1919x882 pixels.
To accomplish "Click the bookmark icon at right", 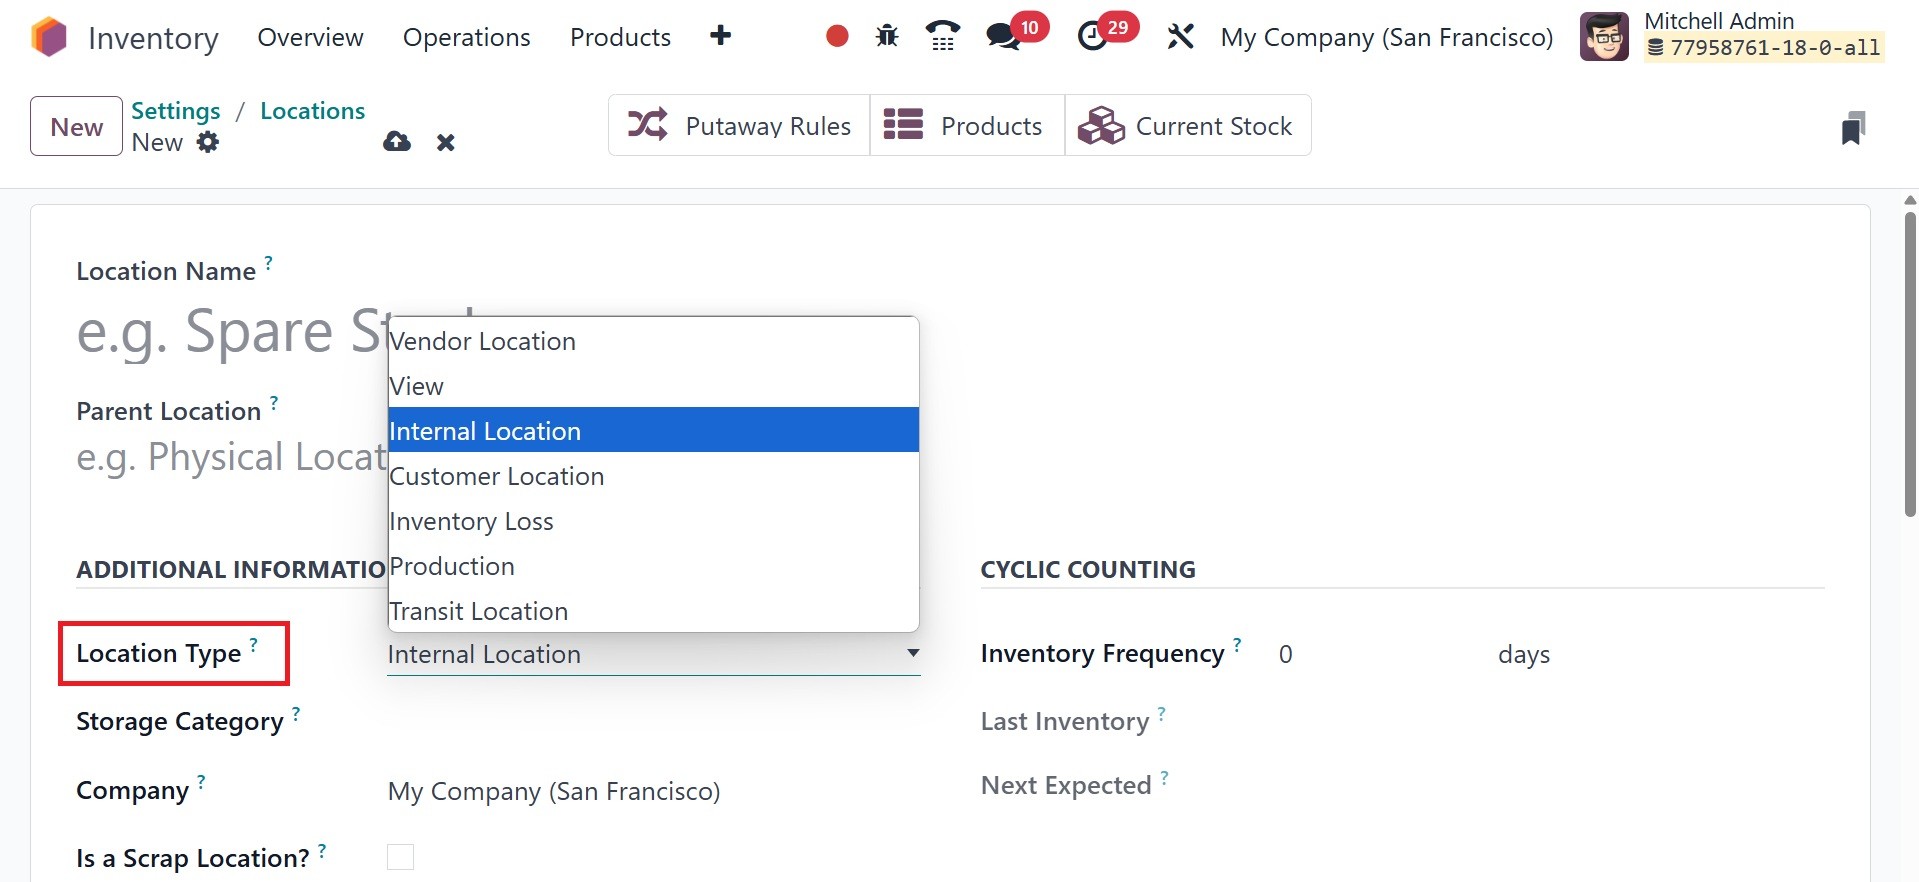I will pos(1852,128).
